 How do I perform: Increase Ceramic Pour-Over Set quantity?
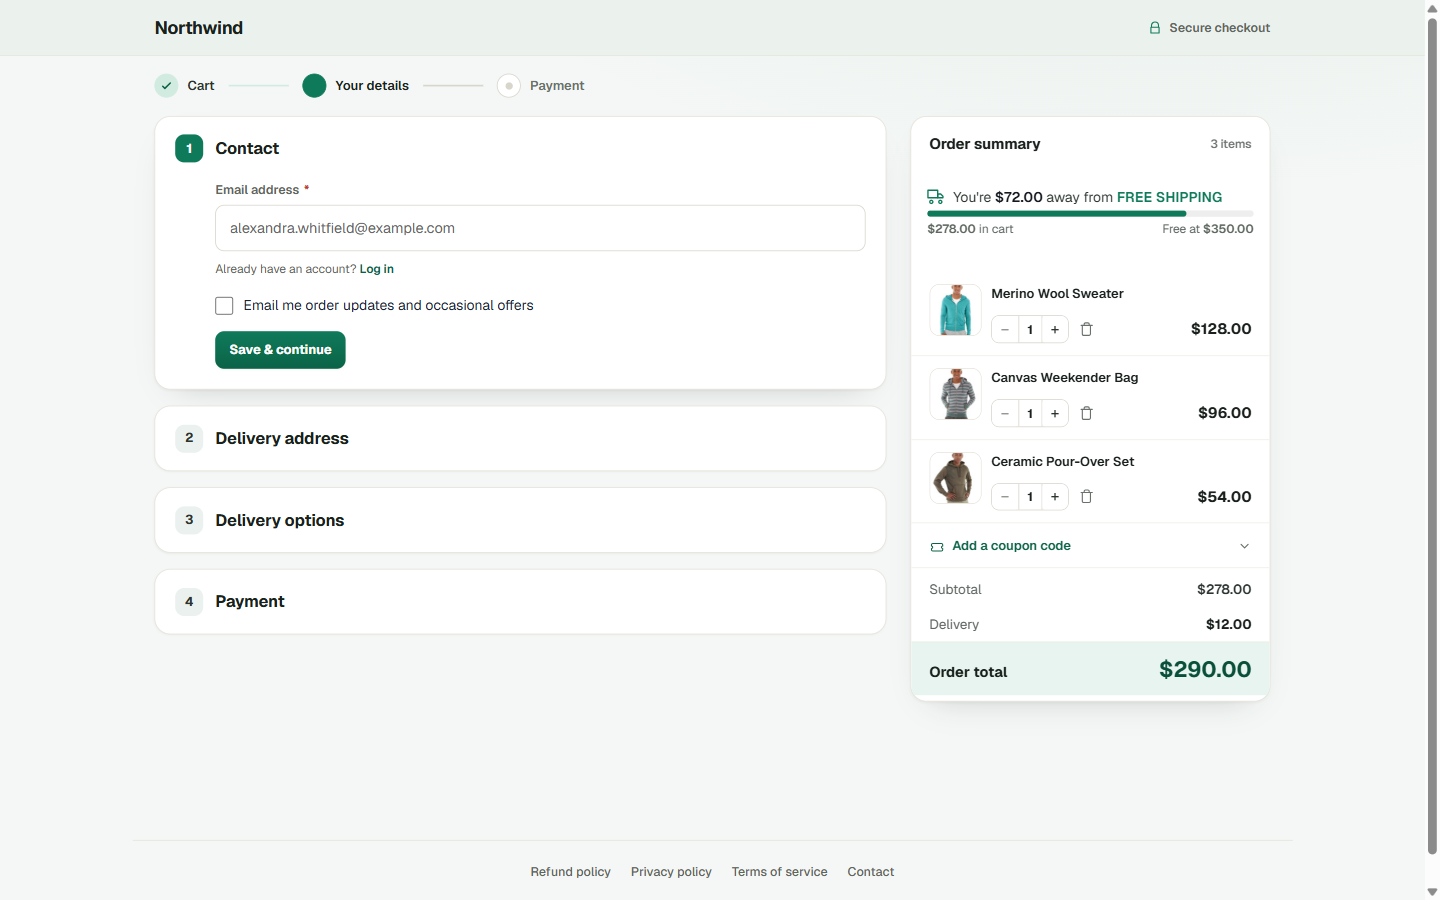click(1055, 497)
